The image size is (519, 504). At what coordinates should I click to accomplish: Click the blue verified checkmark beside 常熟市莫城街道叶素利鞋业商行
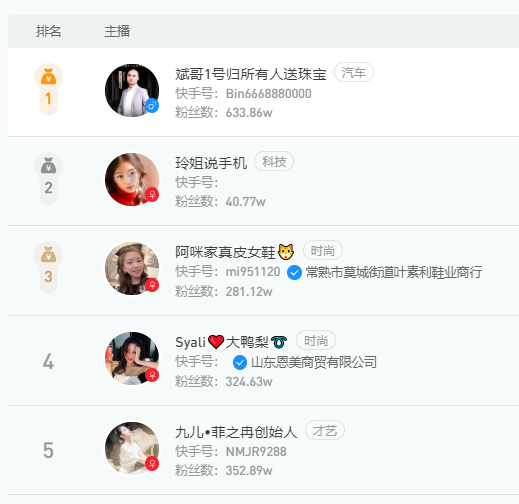294,273
